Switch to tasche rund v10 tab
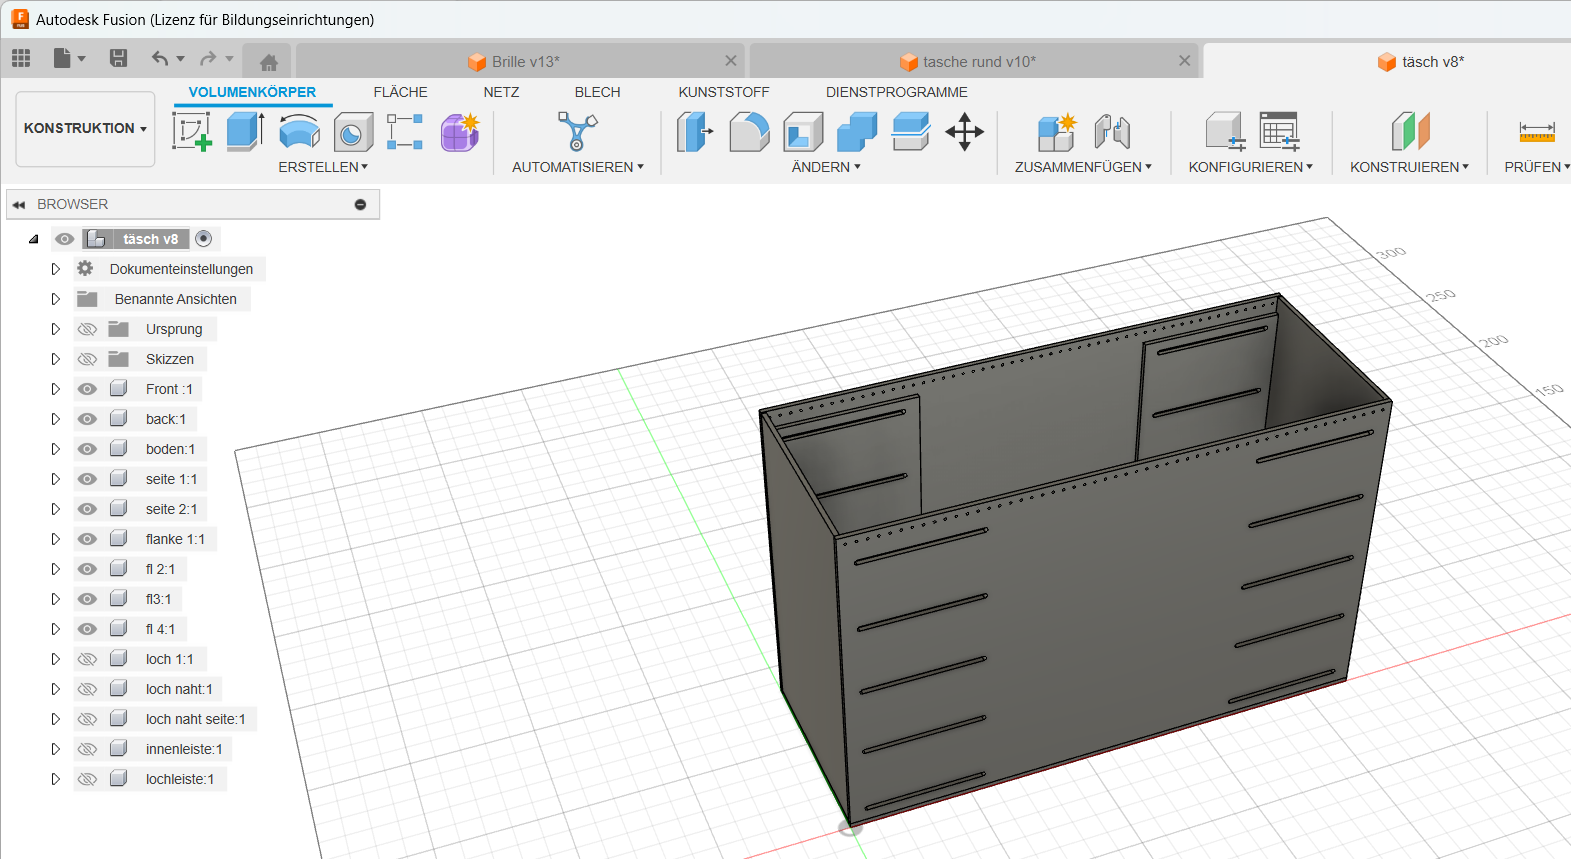 point(974,61)
